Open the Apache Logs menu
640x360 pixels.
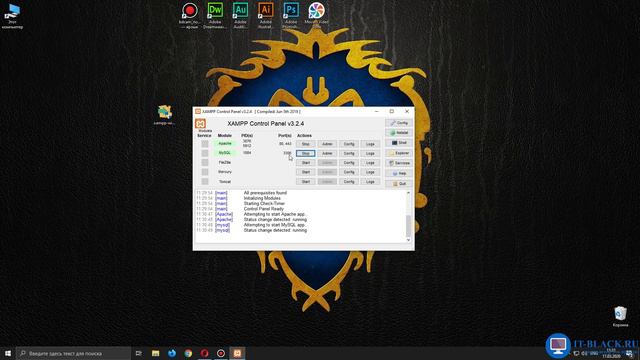(x=370, y=144)
